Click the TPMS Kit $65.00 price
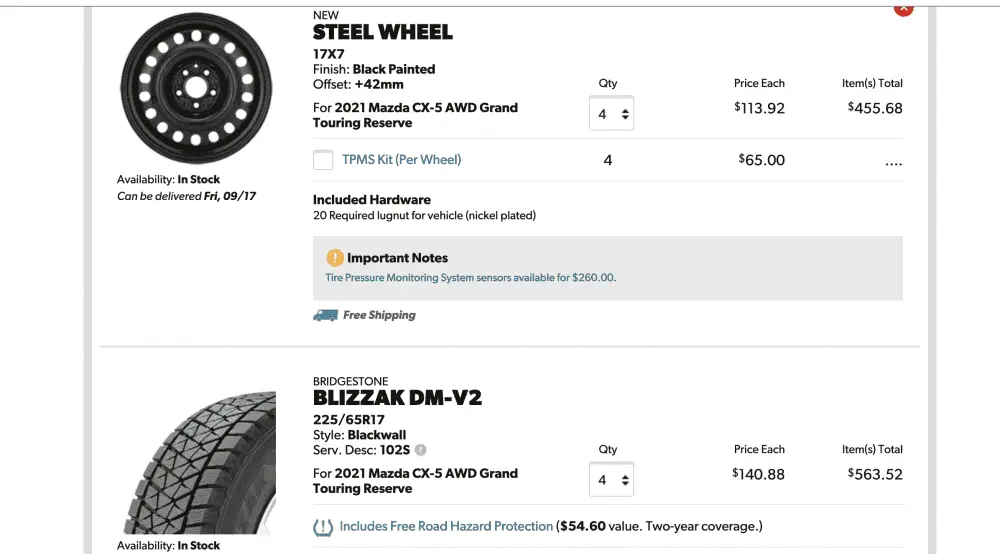The height and width of the screenshot is (554, 1000). [x=761, y=159]
